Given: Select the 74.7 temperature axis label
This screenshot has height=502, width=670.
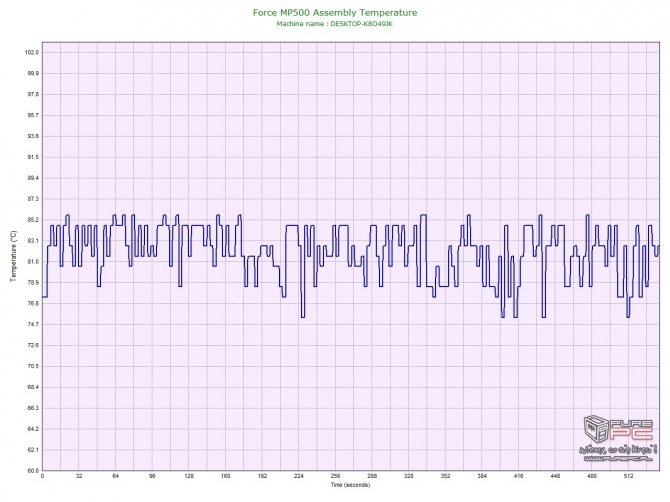Looking at the screenshot, I should point(33,325).
